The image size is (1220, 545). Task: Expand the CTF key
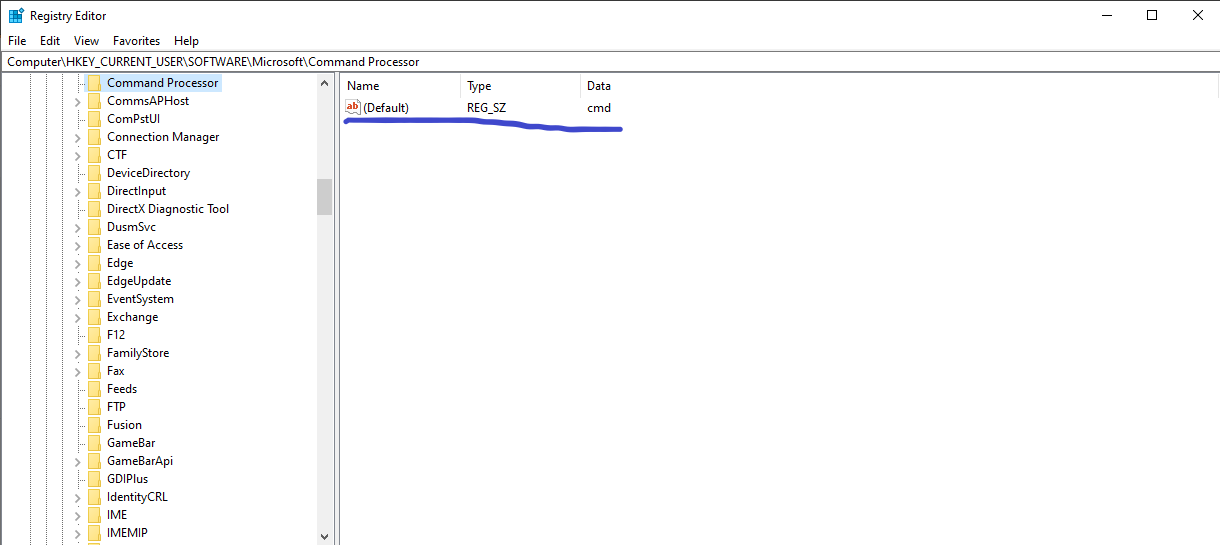coord(77,155)
